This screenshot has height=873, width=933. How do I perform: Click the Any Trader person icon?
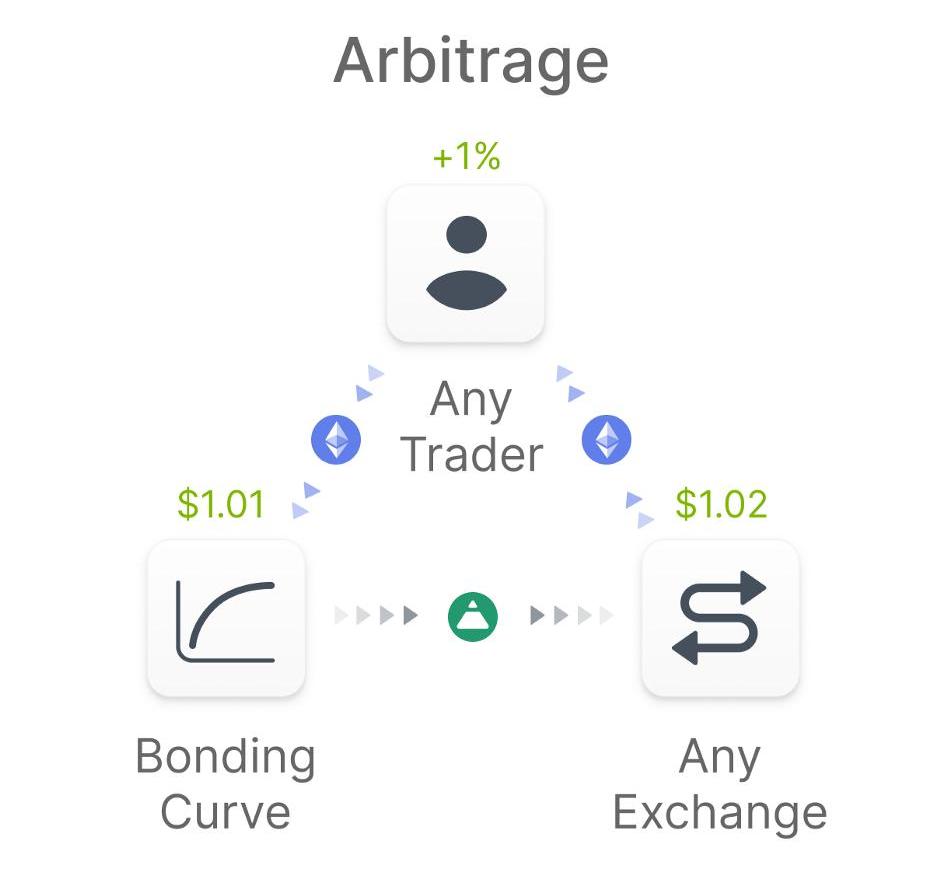coord(466,263)
